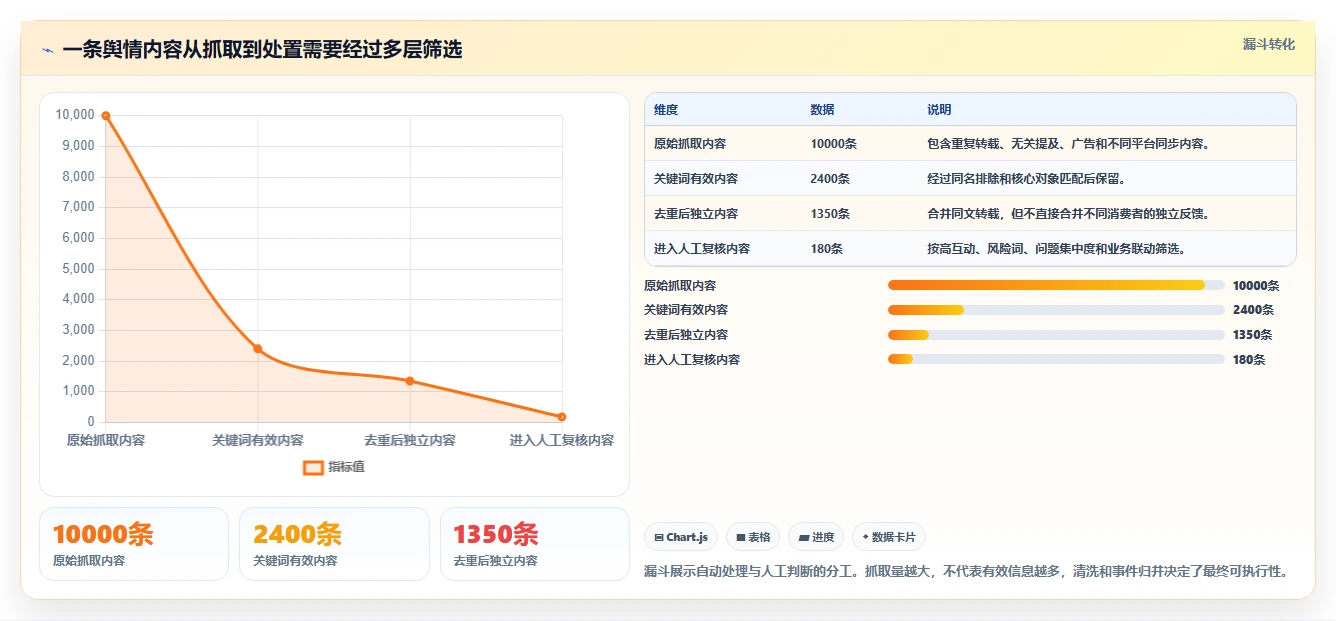Screen dimensions: 1336x621
Task: Click progress label 进入人工复核内容
Action: pos(692,360)
